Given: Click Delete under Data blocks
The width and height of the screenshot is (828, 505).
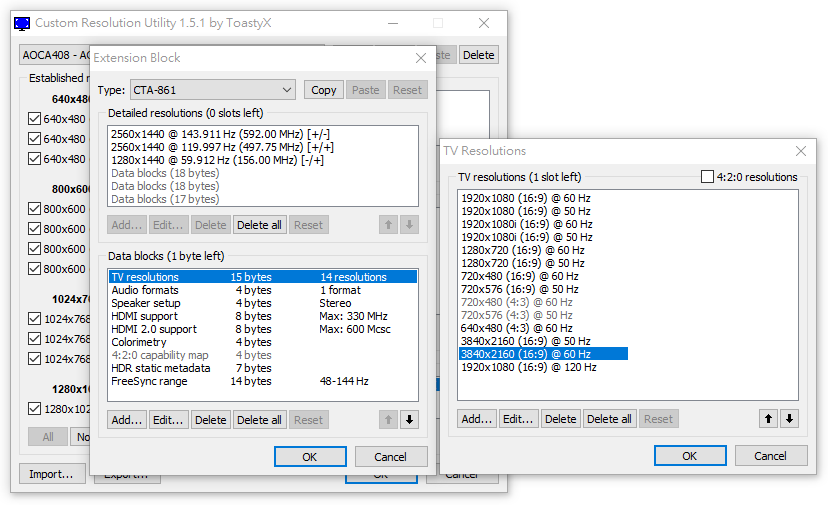Looking at the screenshot, I should point(211,420).
